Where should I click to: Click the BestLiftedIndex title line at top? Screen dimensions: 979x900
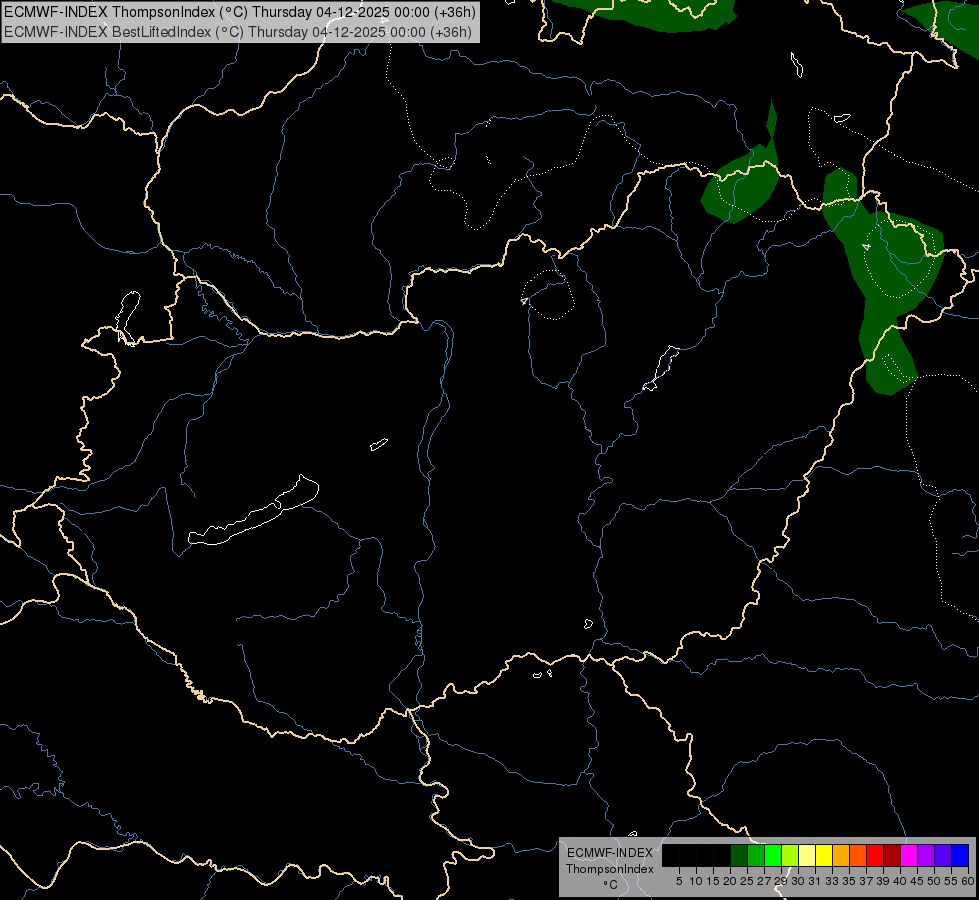pos(238,32)
